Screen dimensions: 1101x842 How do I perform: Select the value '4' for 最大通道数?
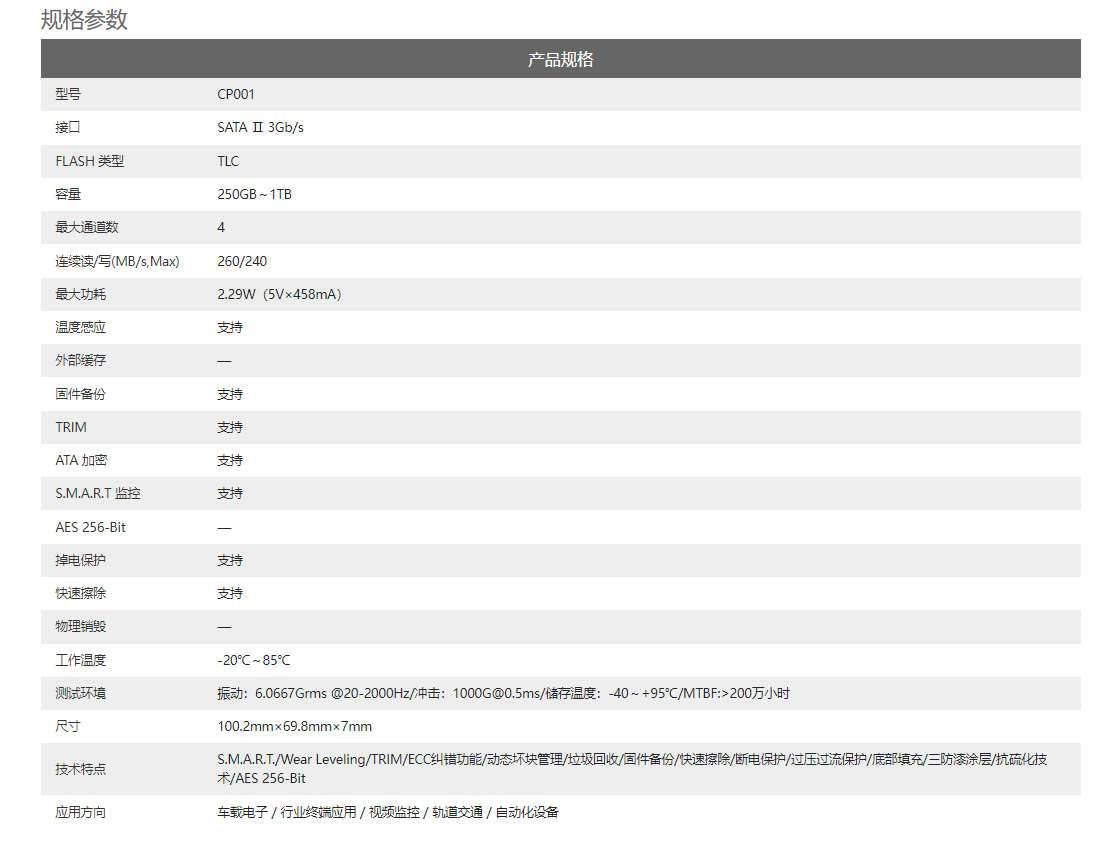(221, 227)
